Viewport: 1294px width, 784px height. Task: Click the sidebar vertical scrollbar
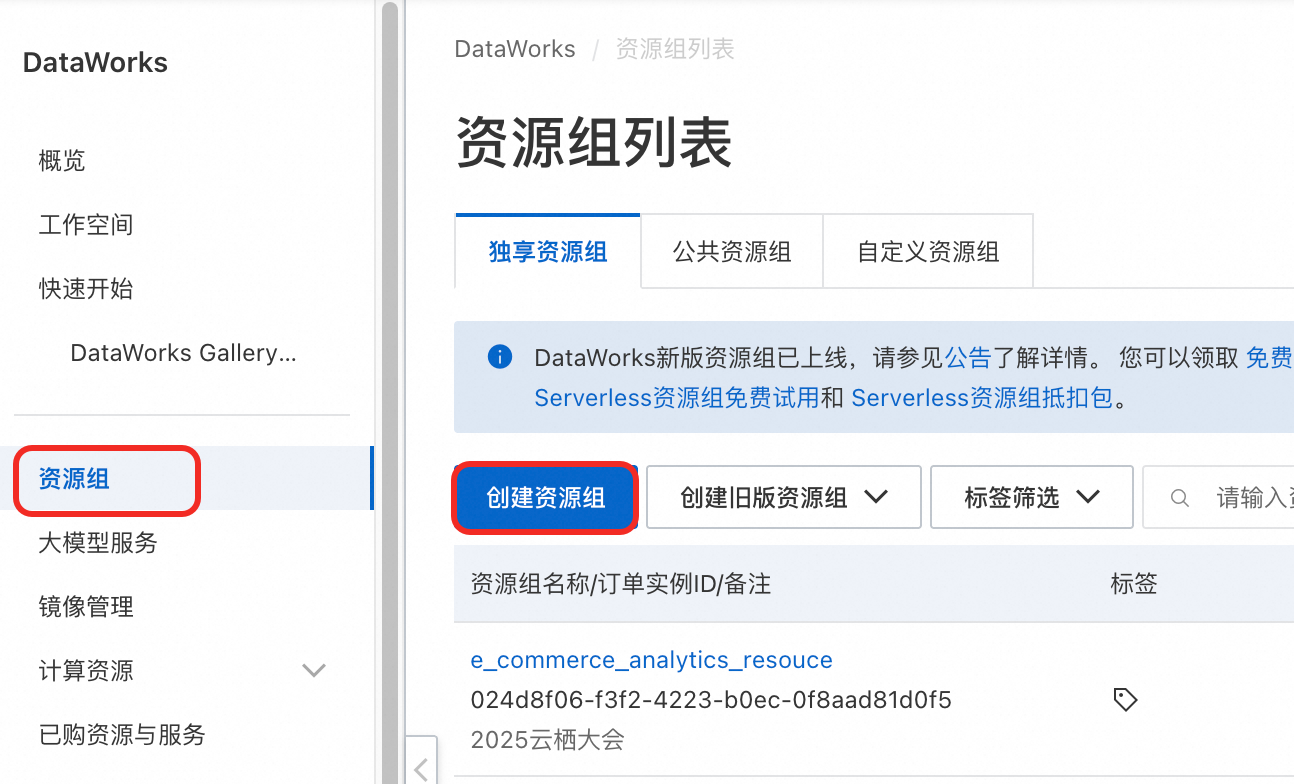tap(389, 392)
